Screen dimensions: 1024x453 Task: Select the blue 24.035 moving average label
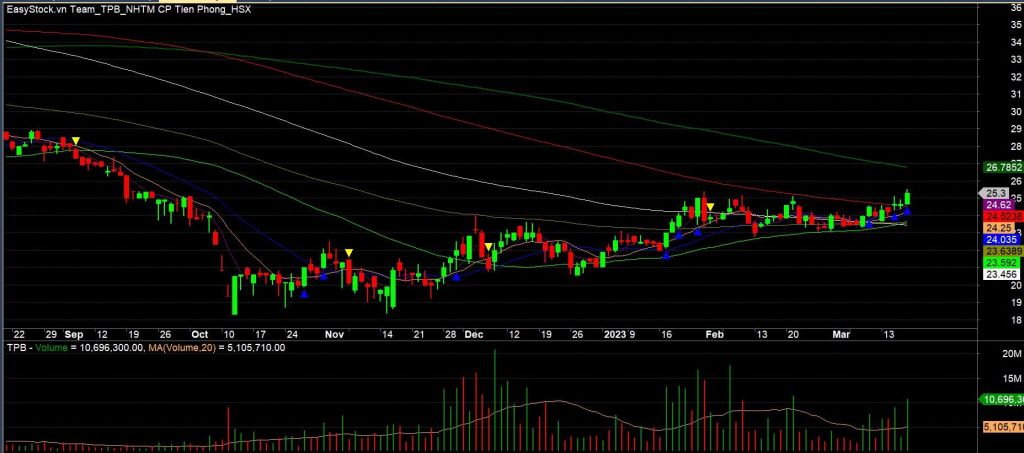(x=999, y=240)
